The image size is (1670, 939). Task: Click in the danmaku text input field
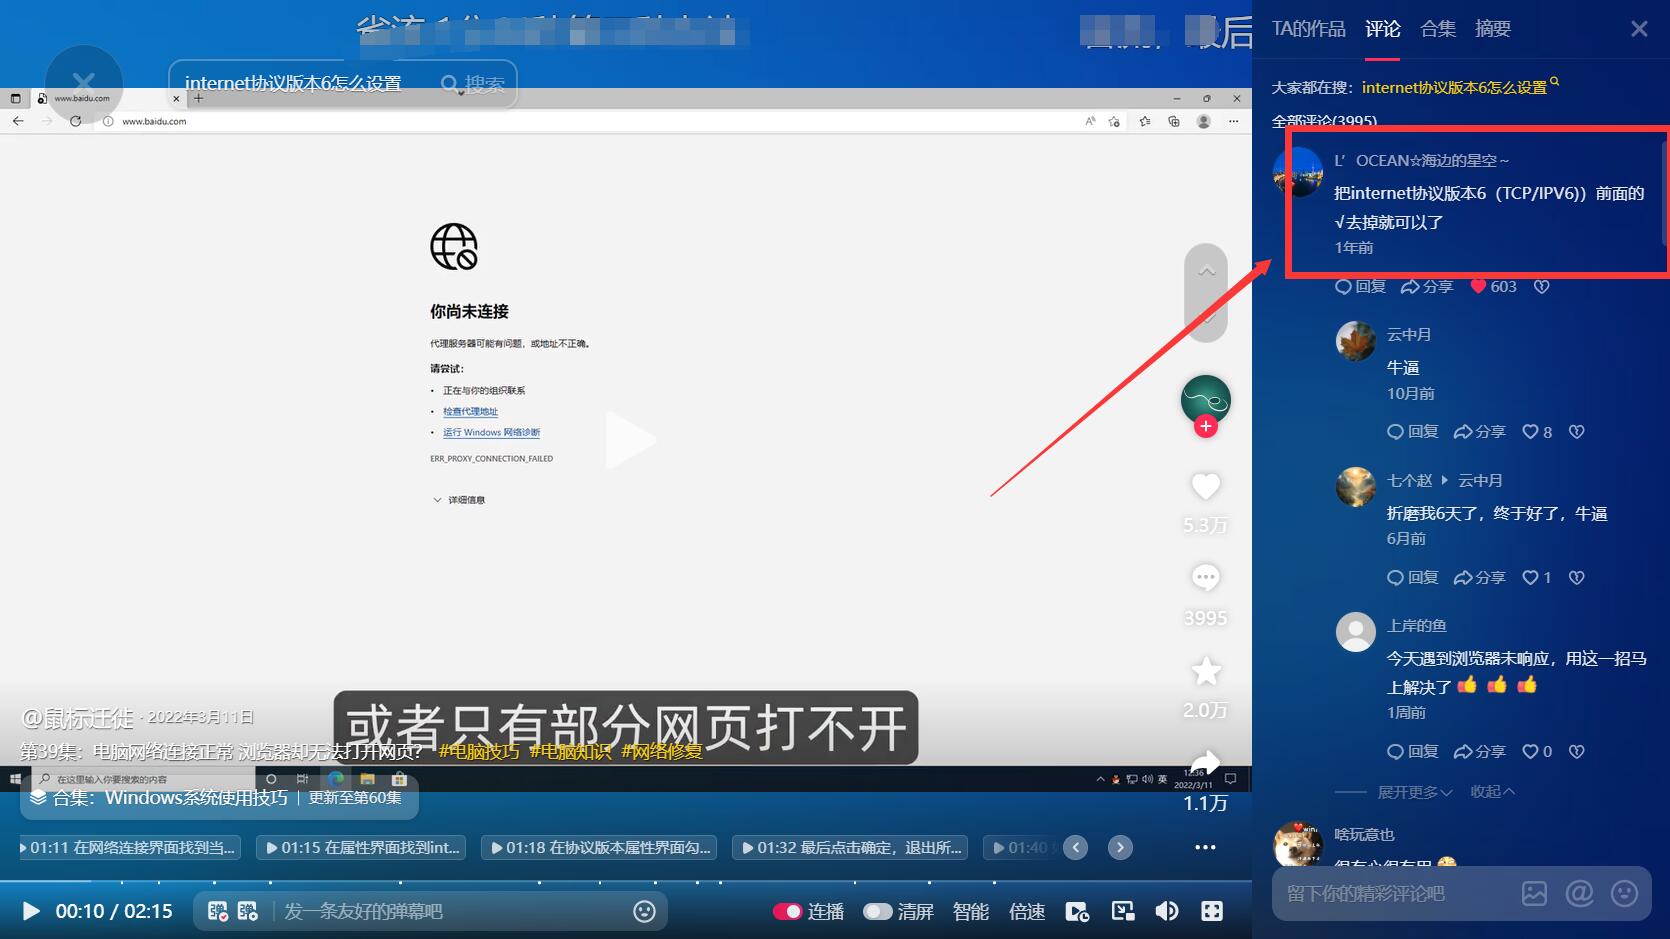tap(450, 911)
